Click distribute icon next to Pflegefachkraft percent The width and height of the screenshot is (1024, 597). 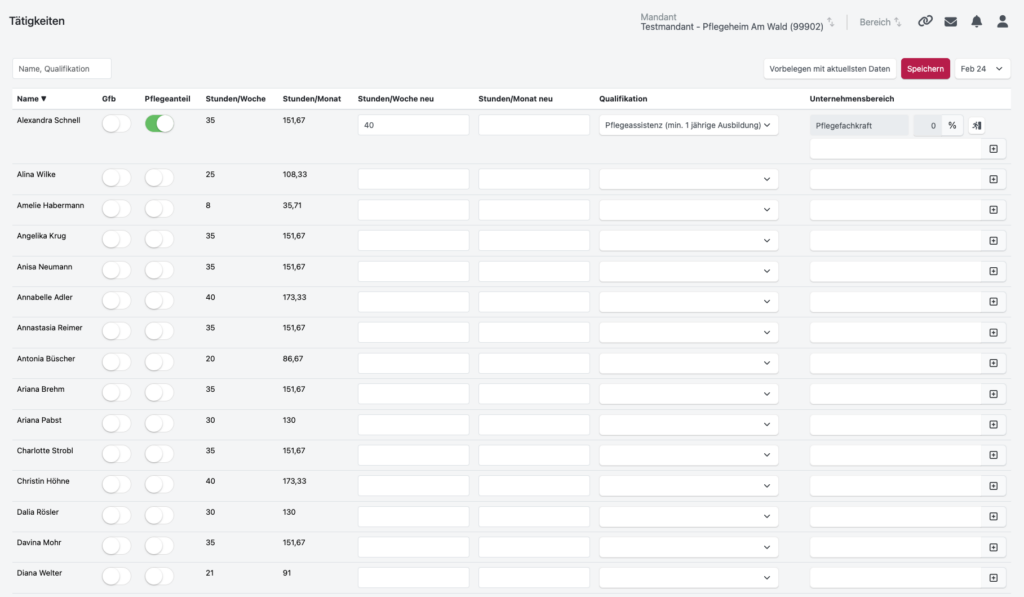tap(976, 125)
